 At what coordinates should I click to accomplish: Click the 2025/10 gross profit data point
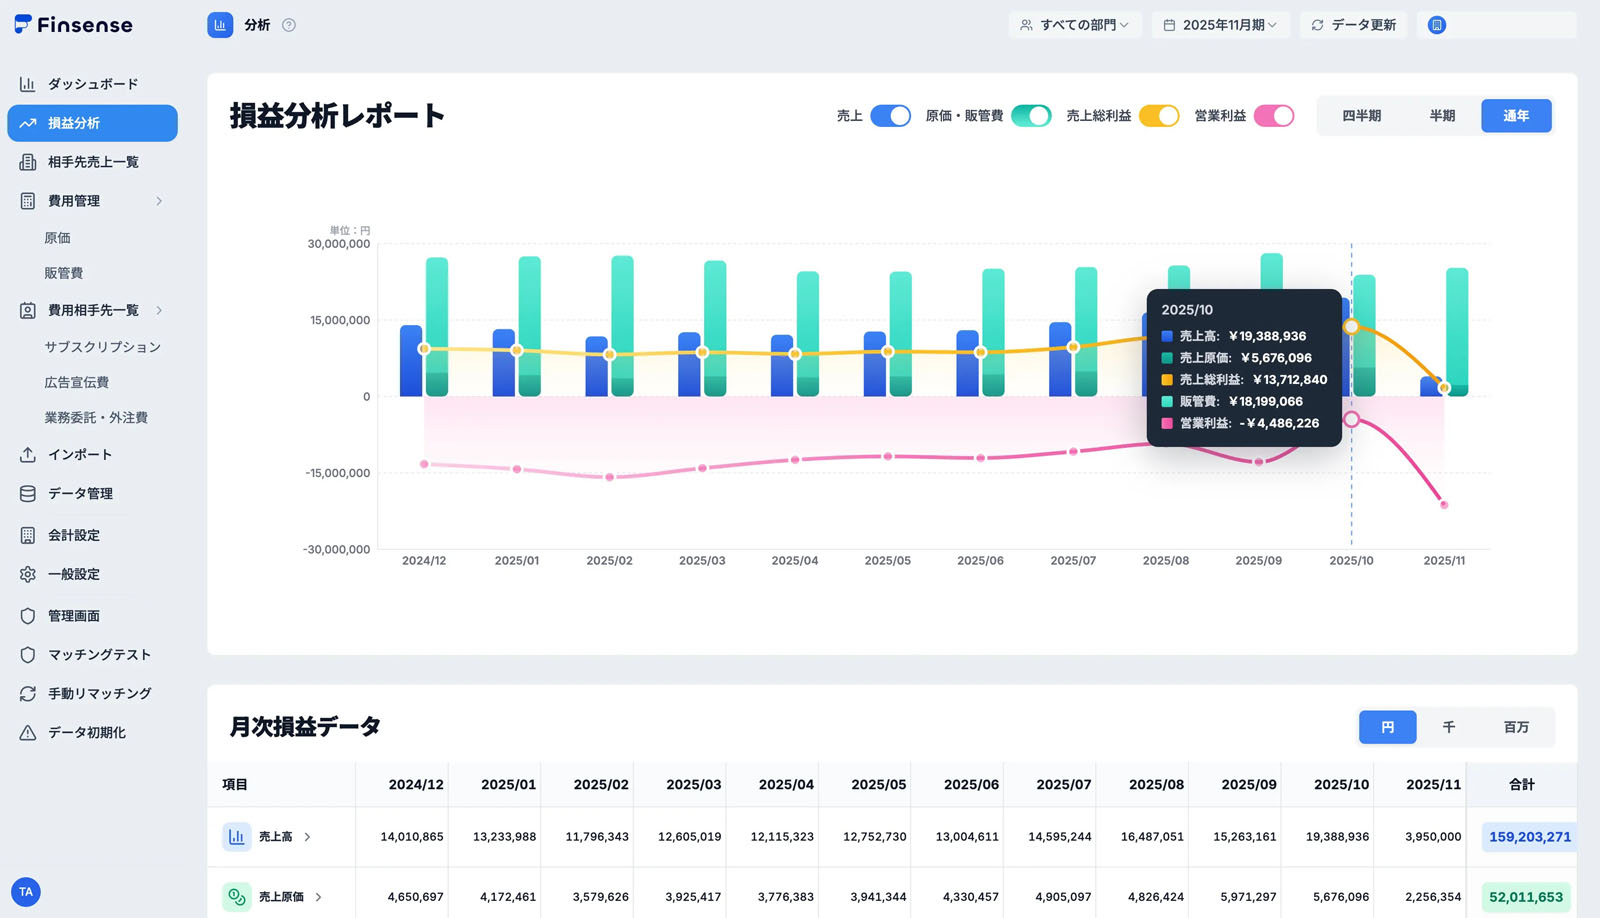(x=1351, y=327)
